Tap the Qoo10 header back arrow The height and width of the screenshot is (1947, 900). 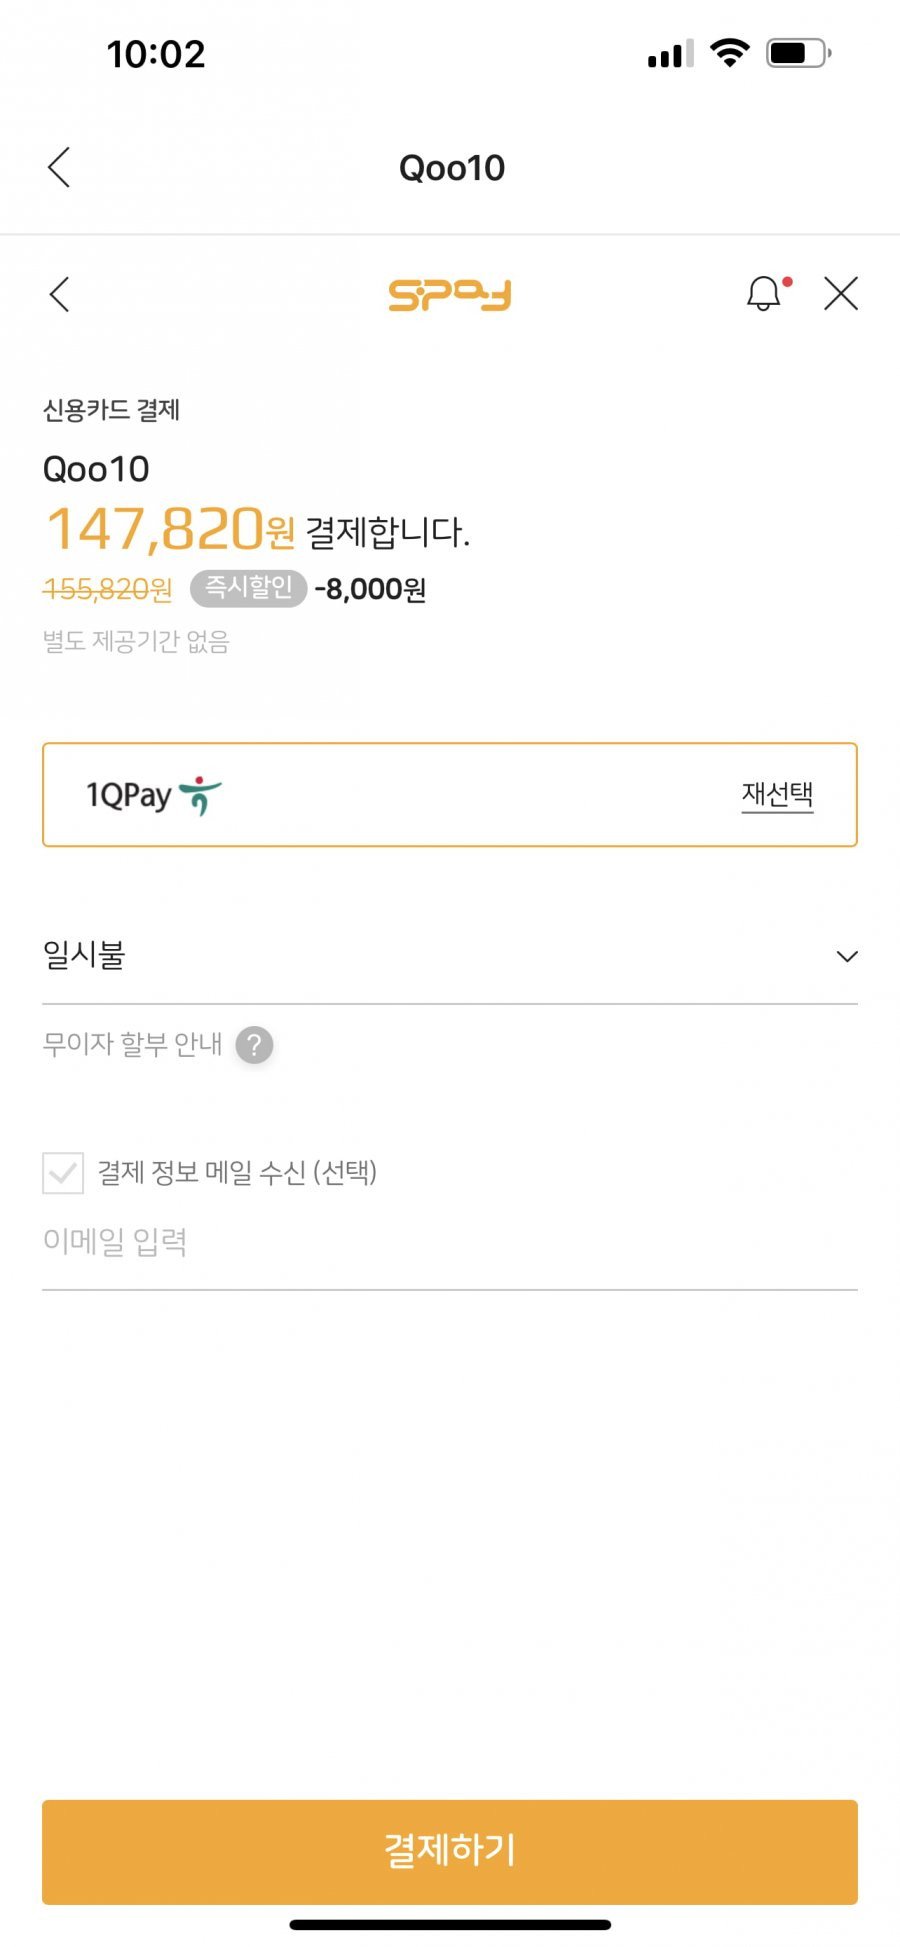[x=59, y=167]
